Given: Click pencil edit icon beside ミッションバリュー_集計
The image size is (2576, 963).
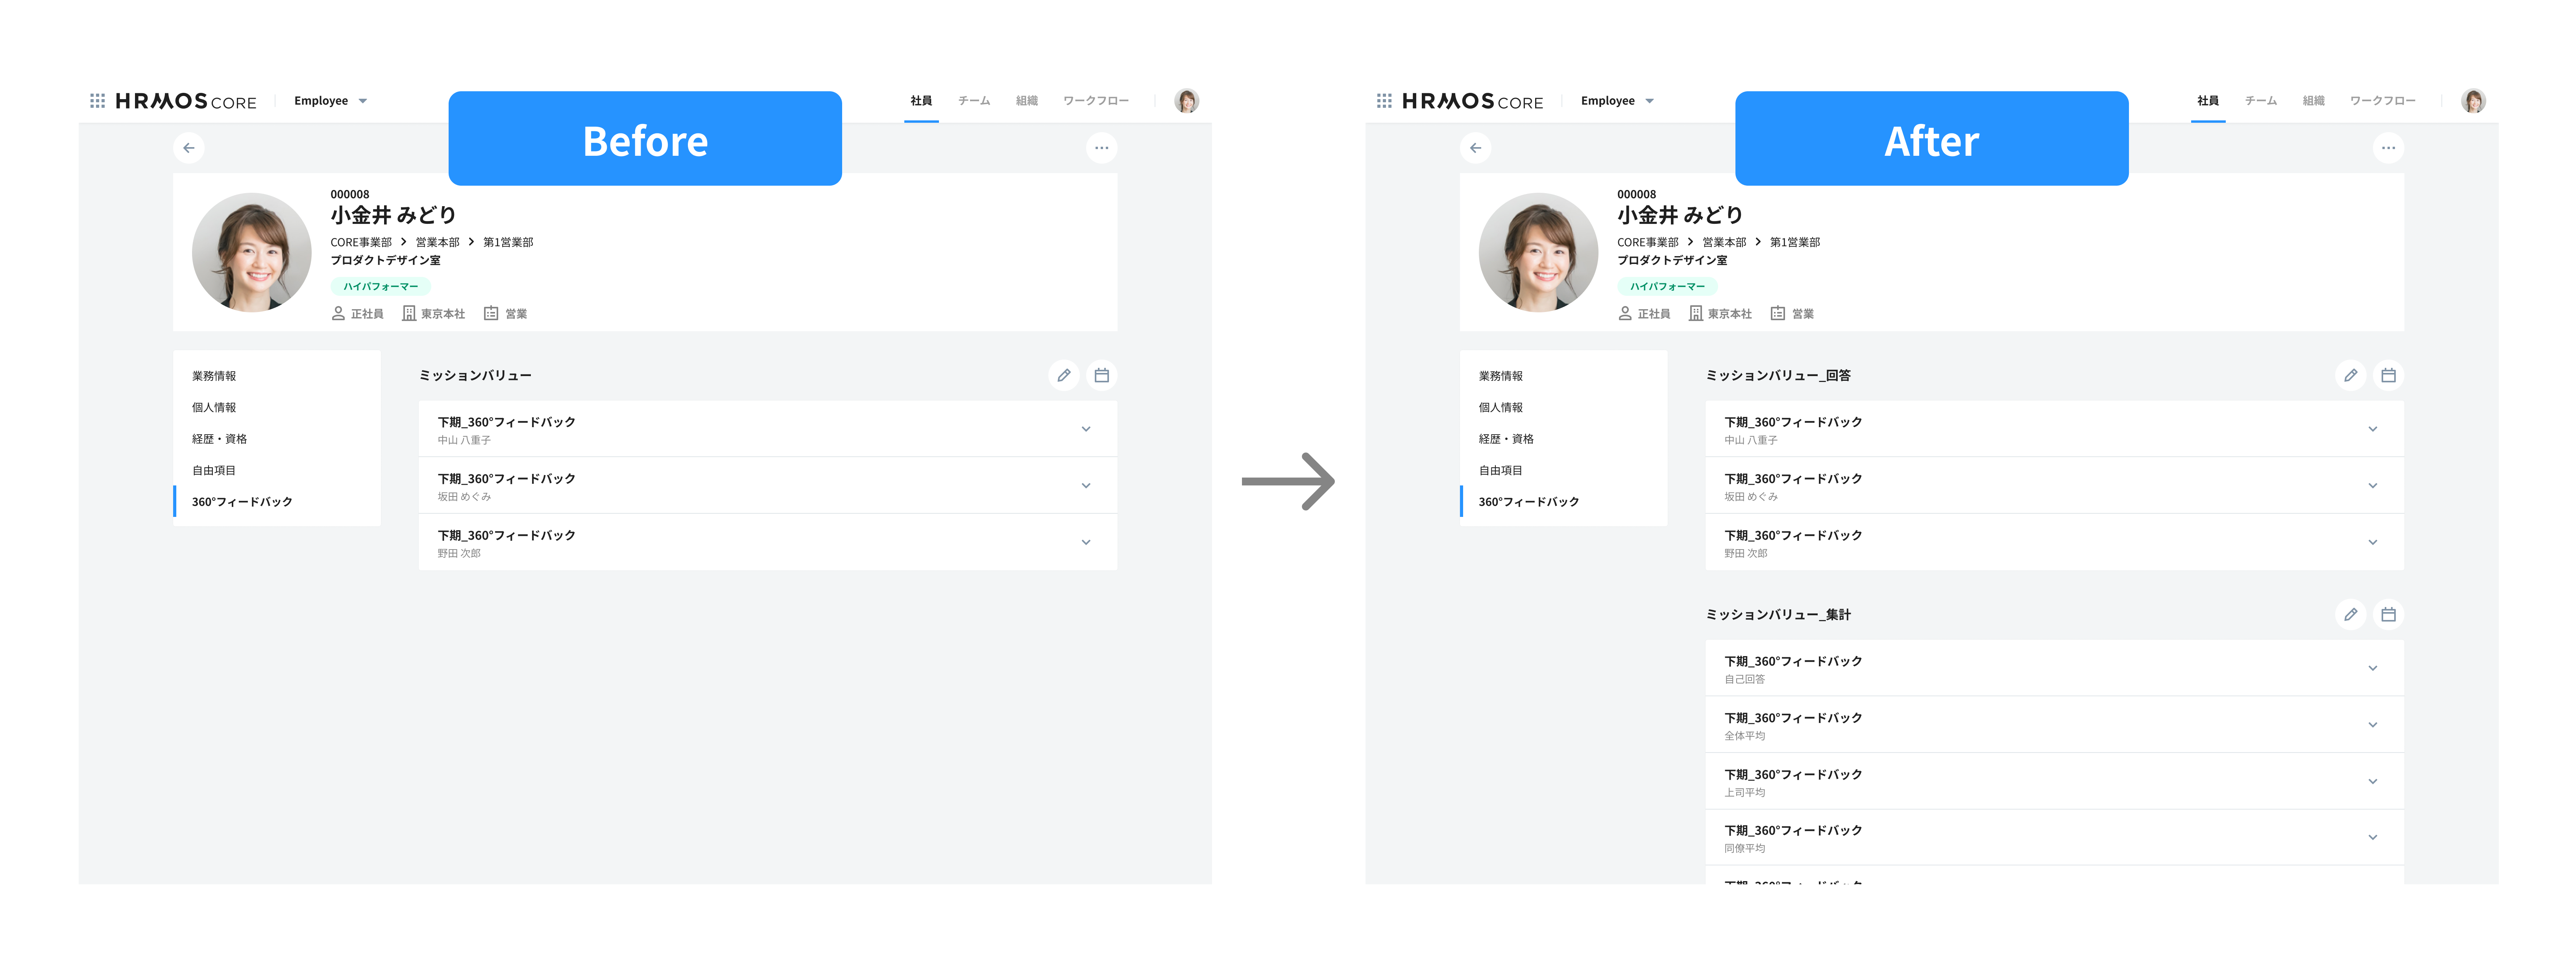Looking at the screenshot, I should point(2350,614).
